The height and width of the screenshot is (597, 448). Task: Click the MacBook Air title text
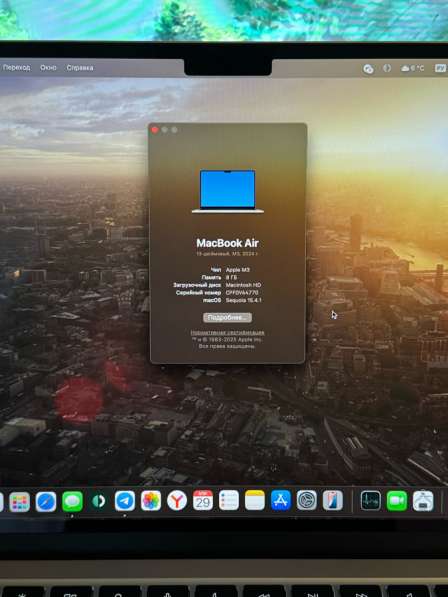point(227,243)
